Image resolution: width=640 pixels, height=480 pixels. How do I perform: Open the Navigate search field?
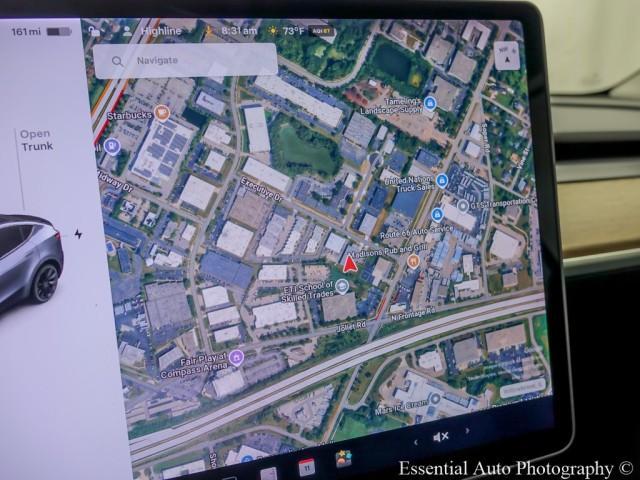185,61
